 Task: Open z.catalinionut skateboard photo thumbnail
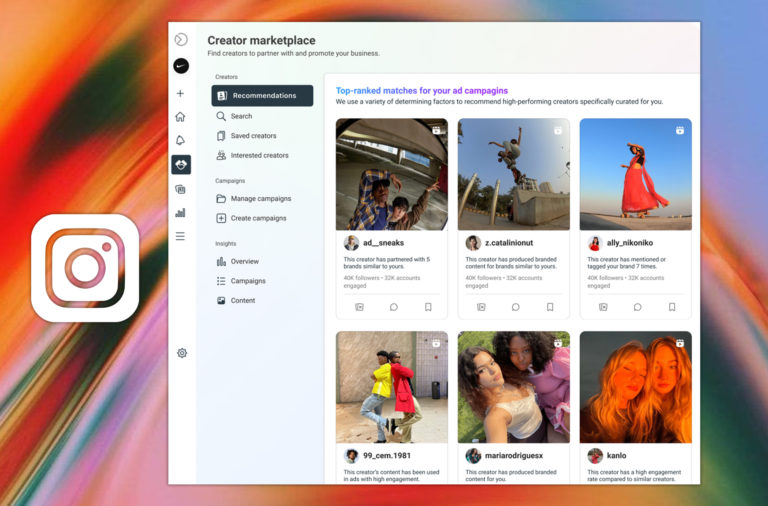coord(514,174)
